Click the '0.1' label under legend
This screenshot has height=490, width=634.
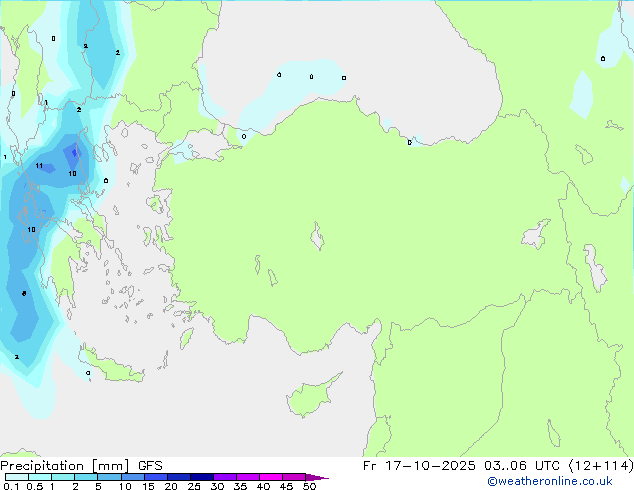point(11,486)
